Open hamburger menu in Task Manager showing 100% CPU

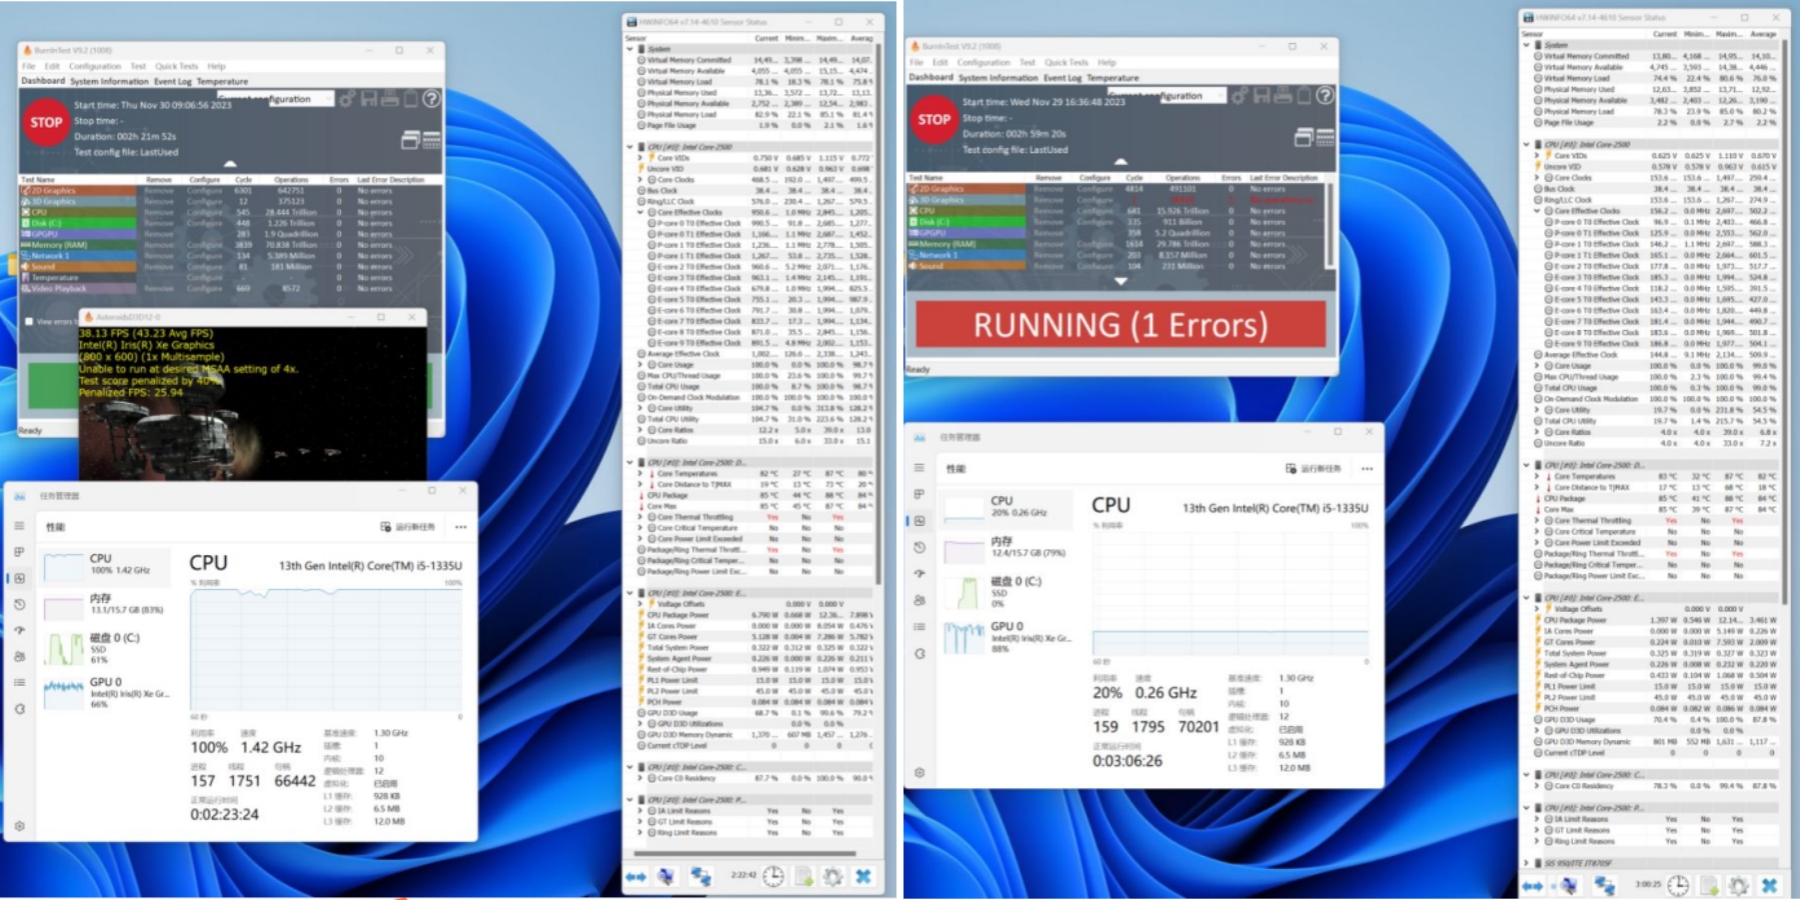coord(19,525)
